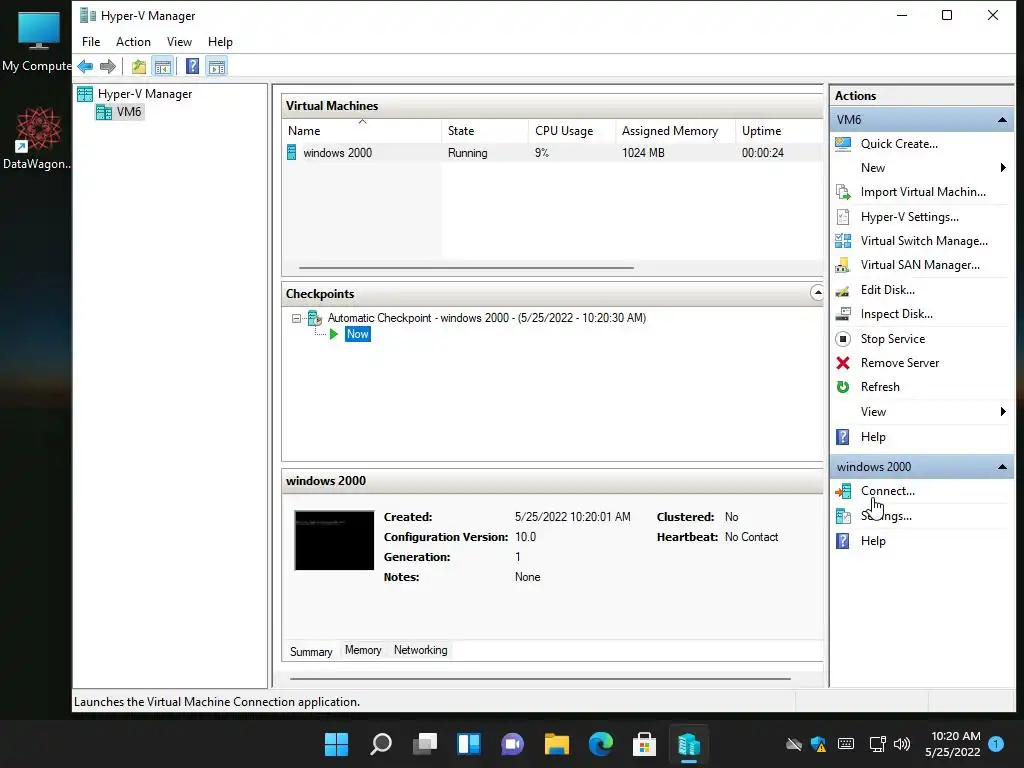Click the Virtual Switch Manager icon
This screenshot has width=1024, height=768.
tap(843, 241)
